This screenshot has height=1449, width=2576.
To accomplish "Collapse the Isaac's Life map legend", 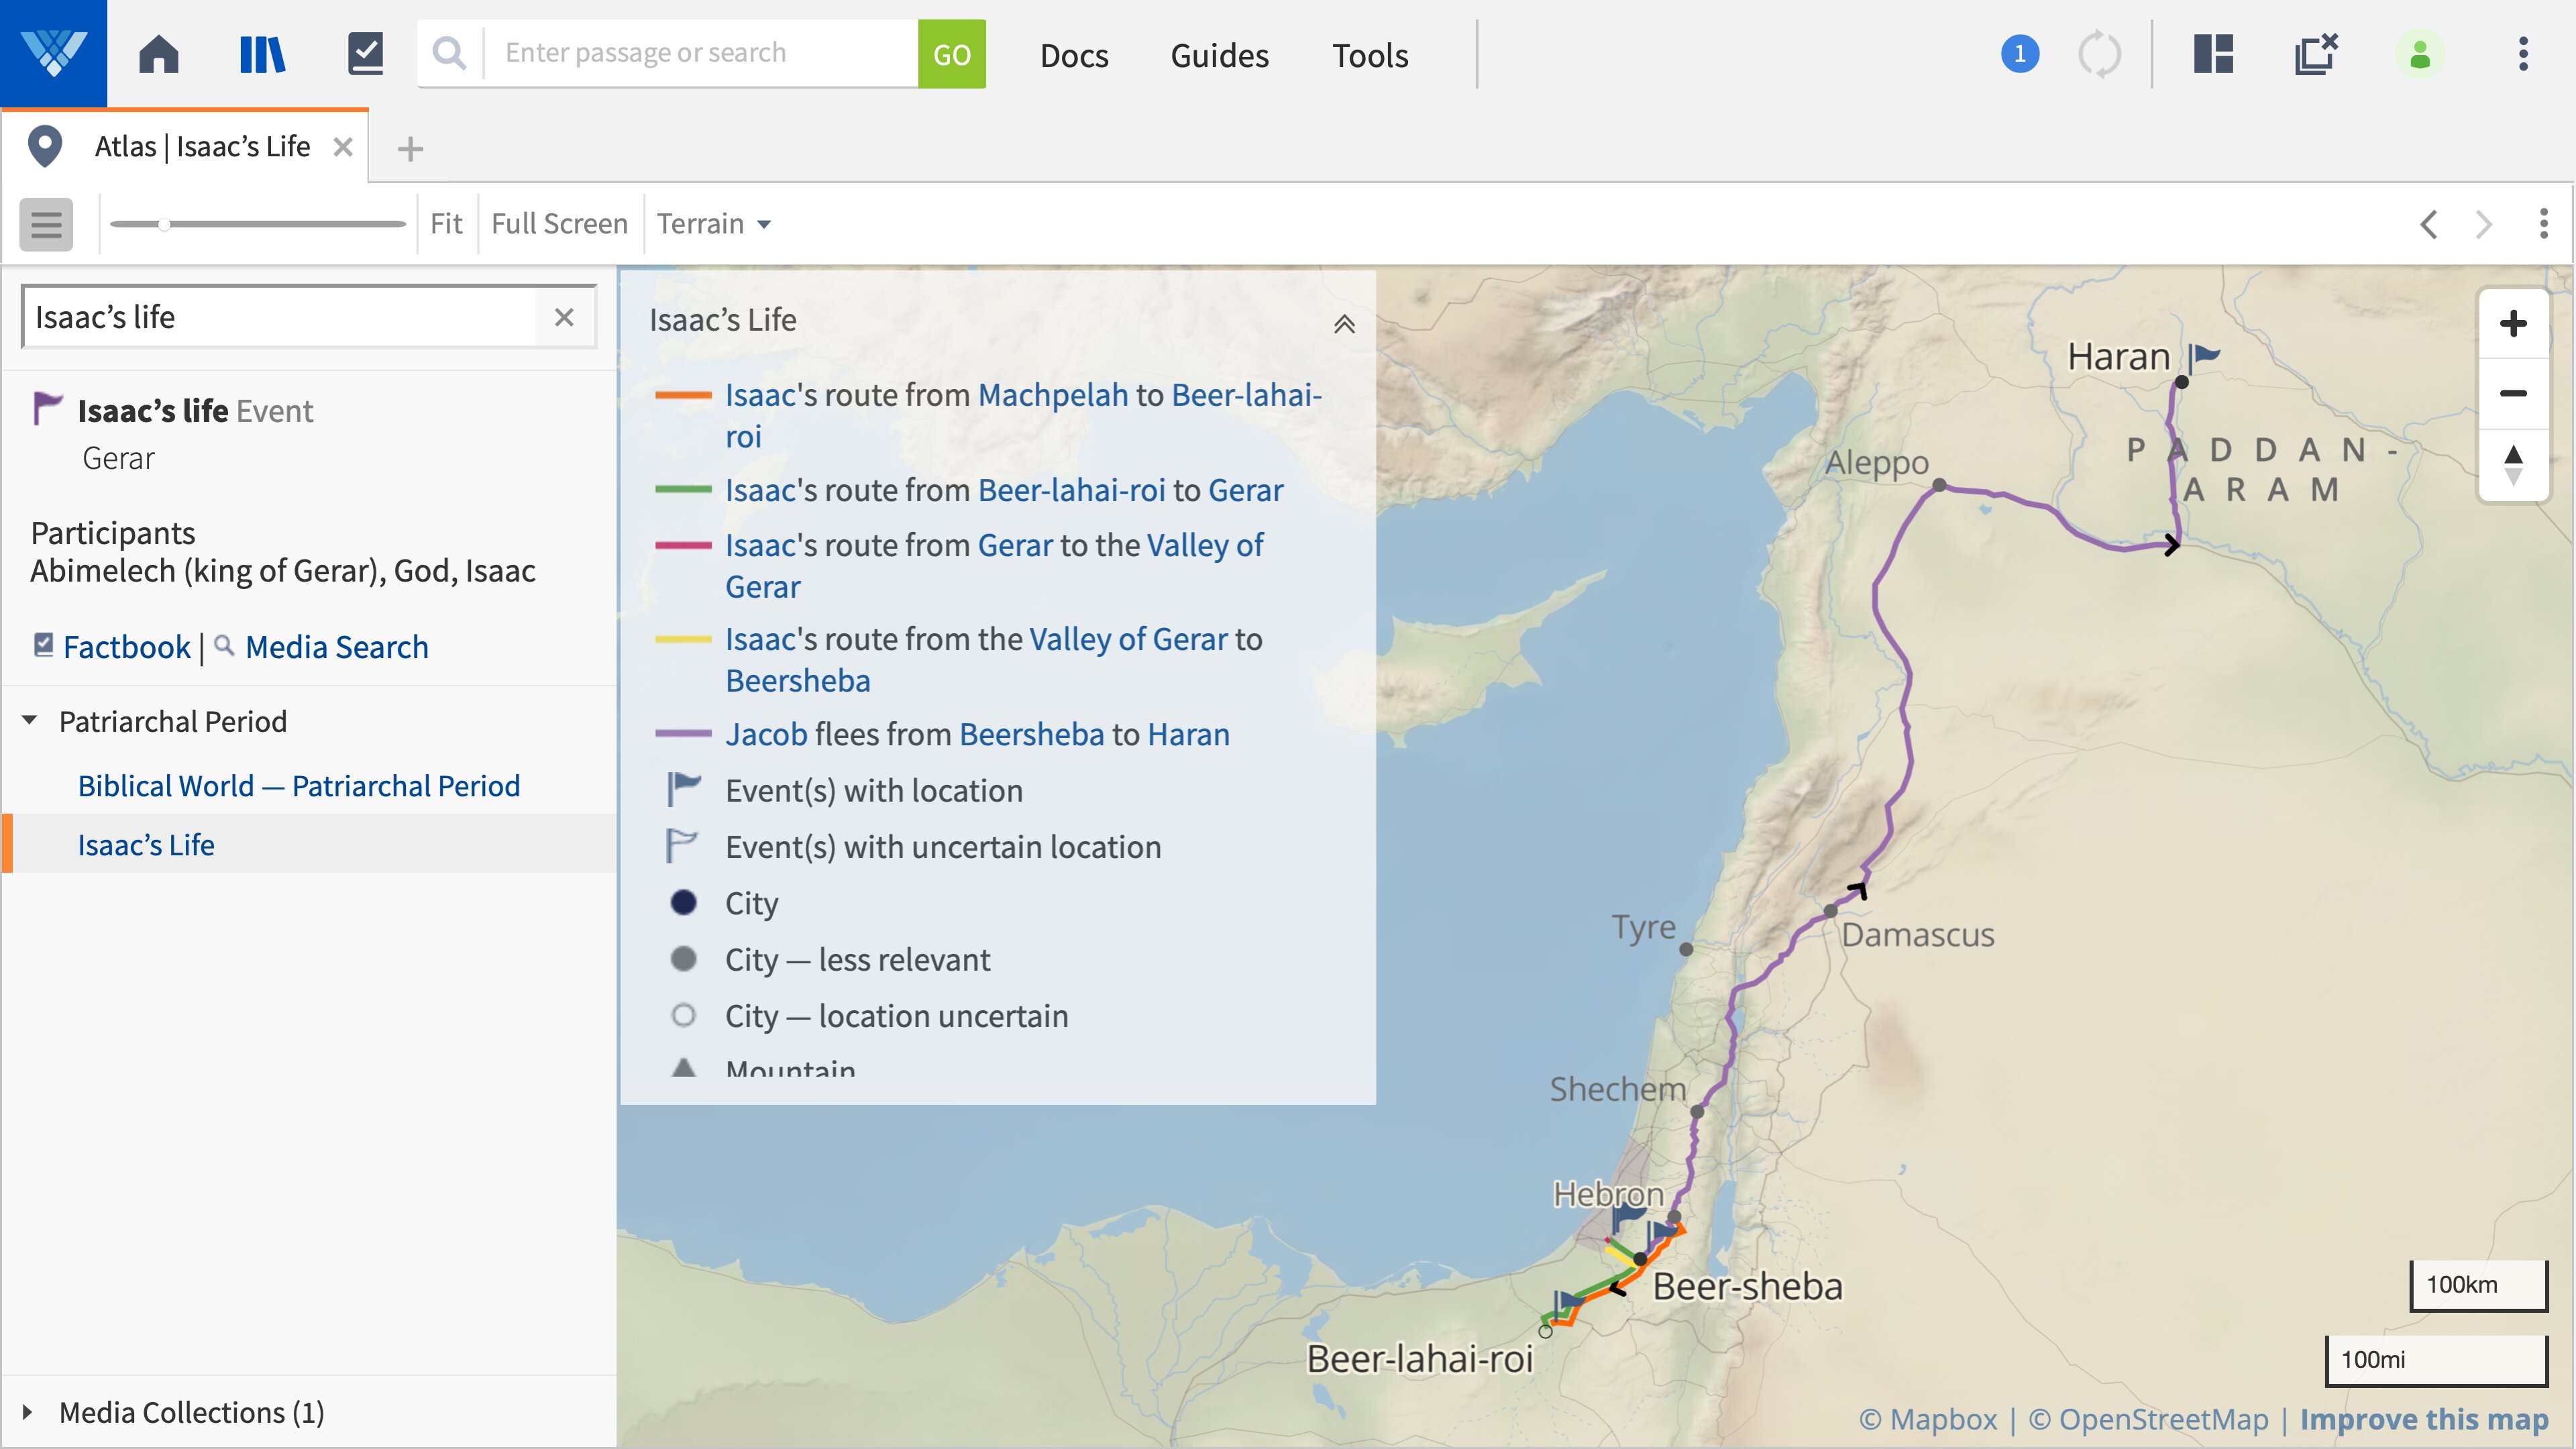I will (x=1344, y=323).
